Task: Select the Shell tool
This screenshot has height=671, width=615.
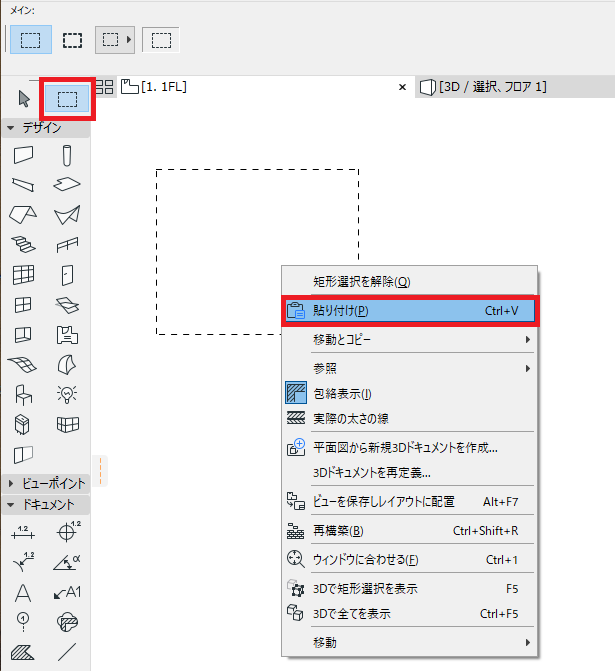Action: pos(67,214)
